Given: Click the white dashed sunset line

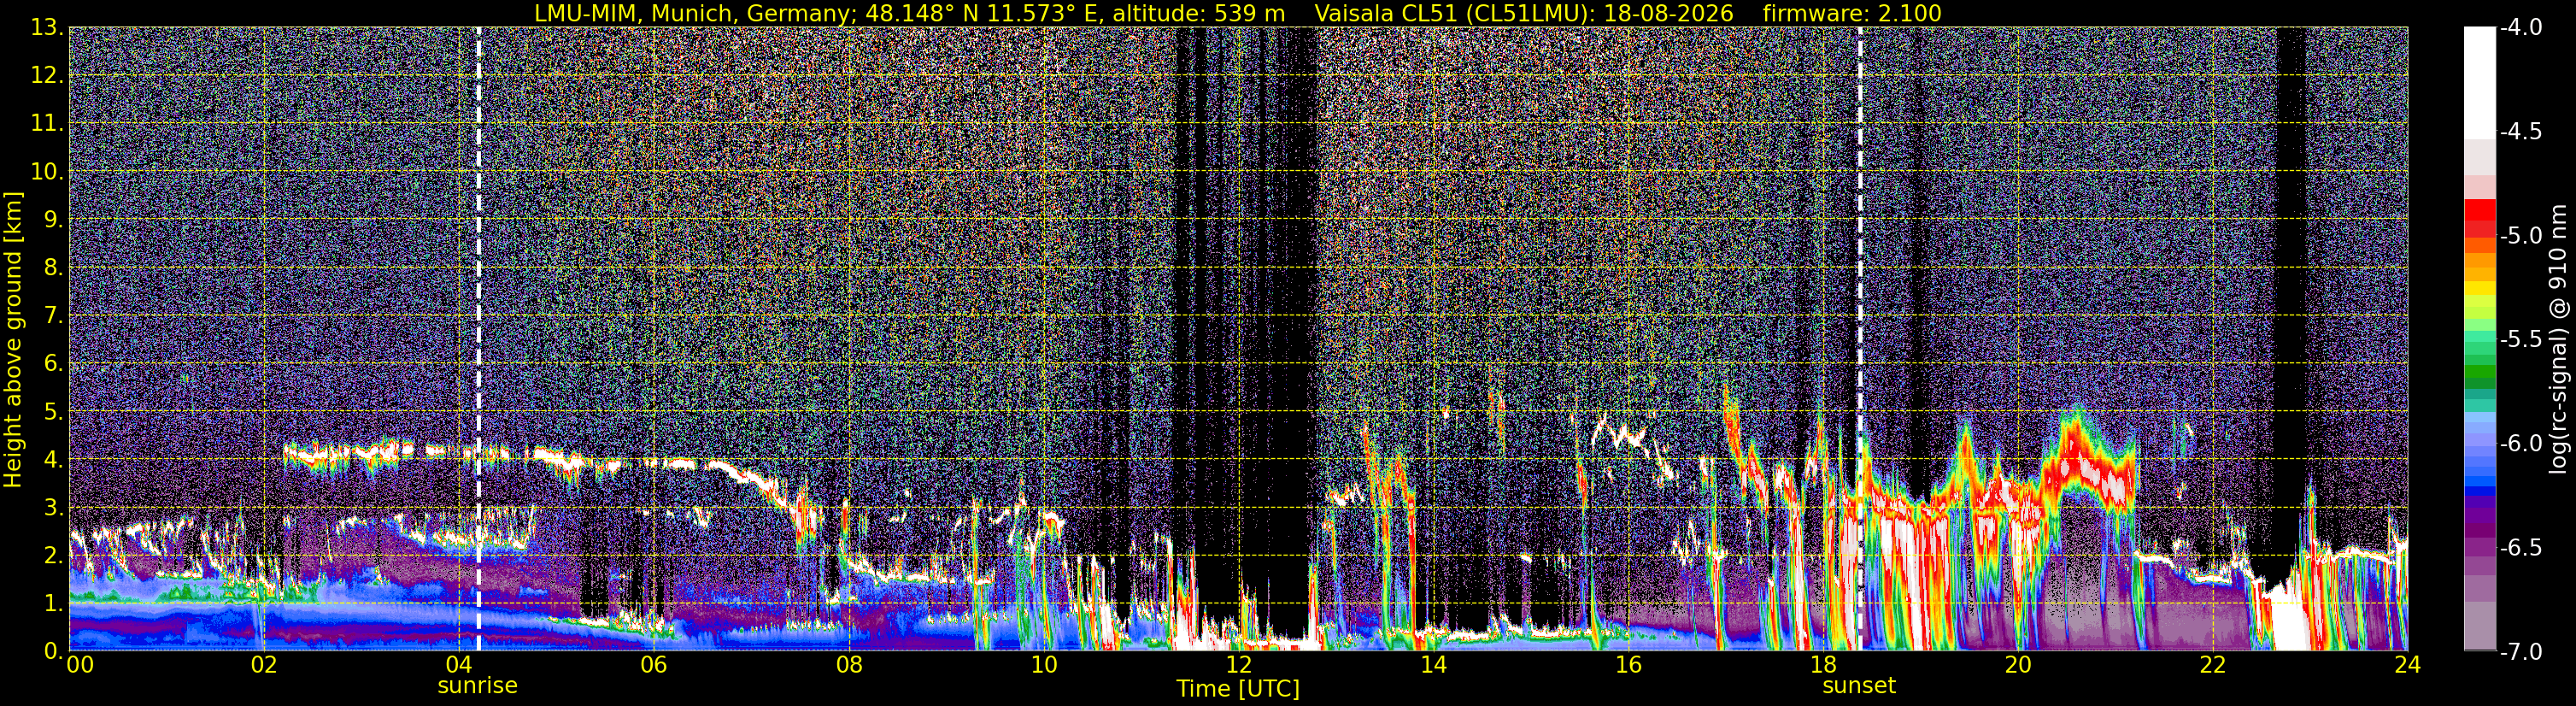Looking at the screenshot, I should [1860, 339].
